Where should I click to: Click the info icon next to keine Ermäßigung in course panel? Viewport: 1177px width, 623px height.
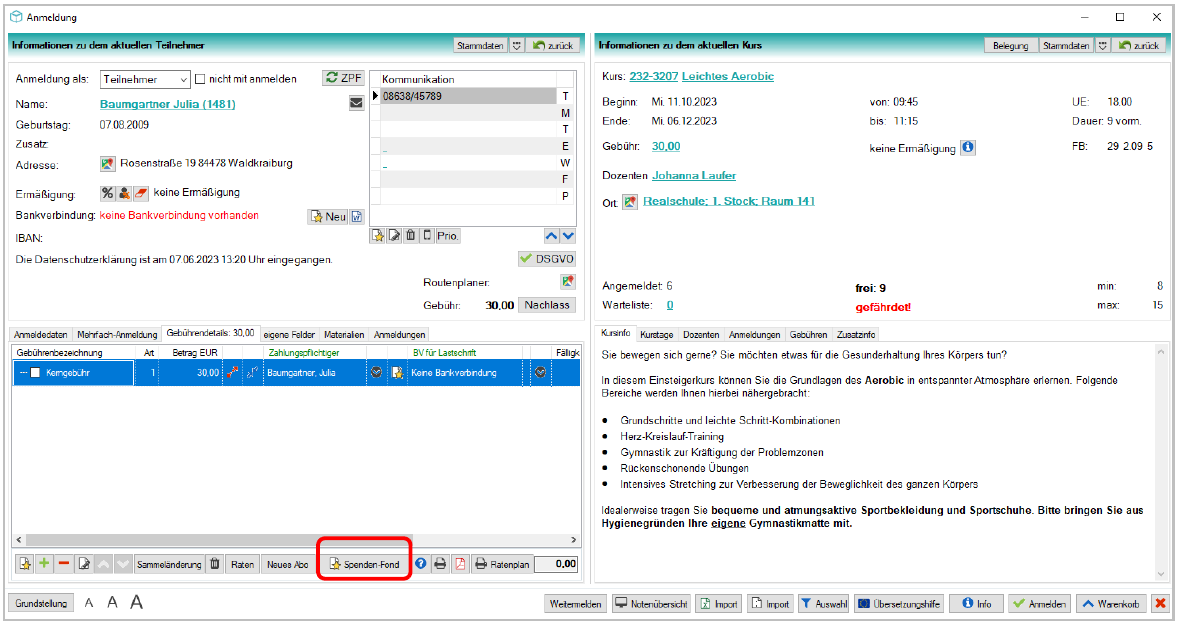click(968, 147)
